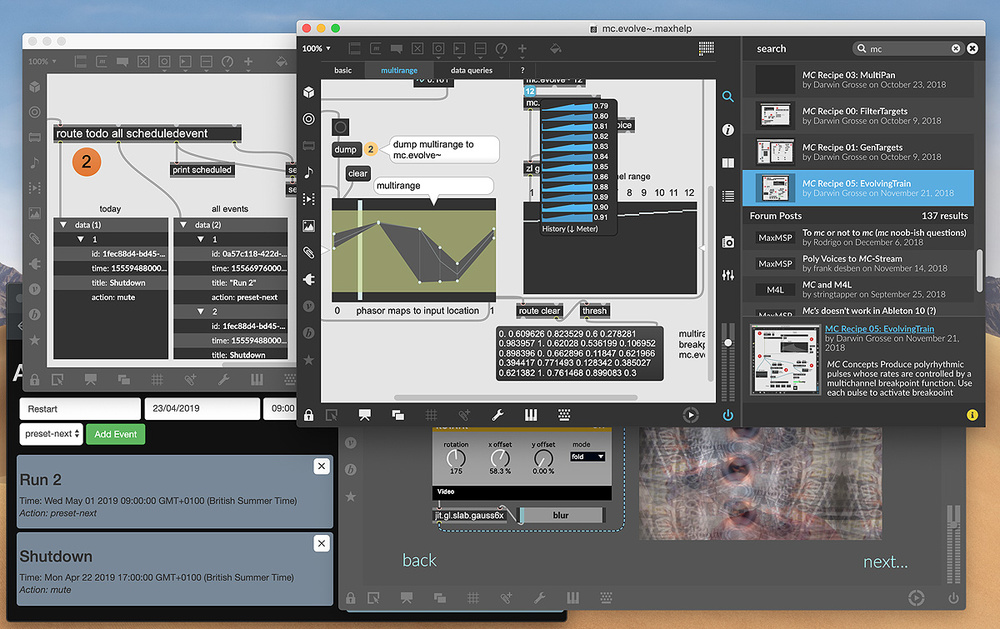Screen dimensions: 1000x629
Task: Open the preset-next action dropdown
Action: click(x=50, y=434)
